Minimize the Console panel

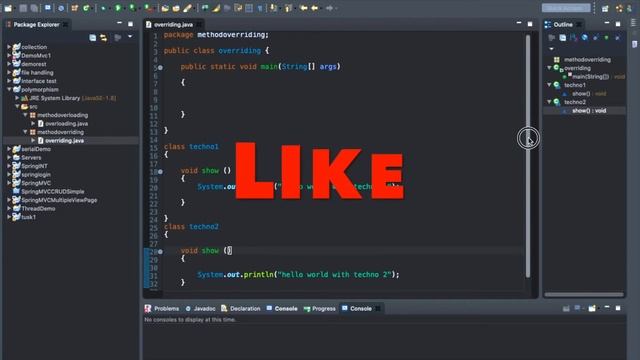pos(607,307)
